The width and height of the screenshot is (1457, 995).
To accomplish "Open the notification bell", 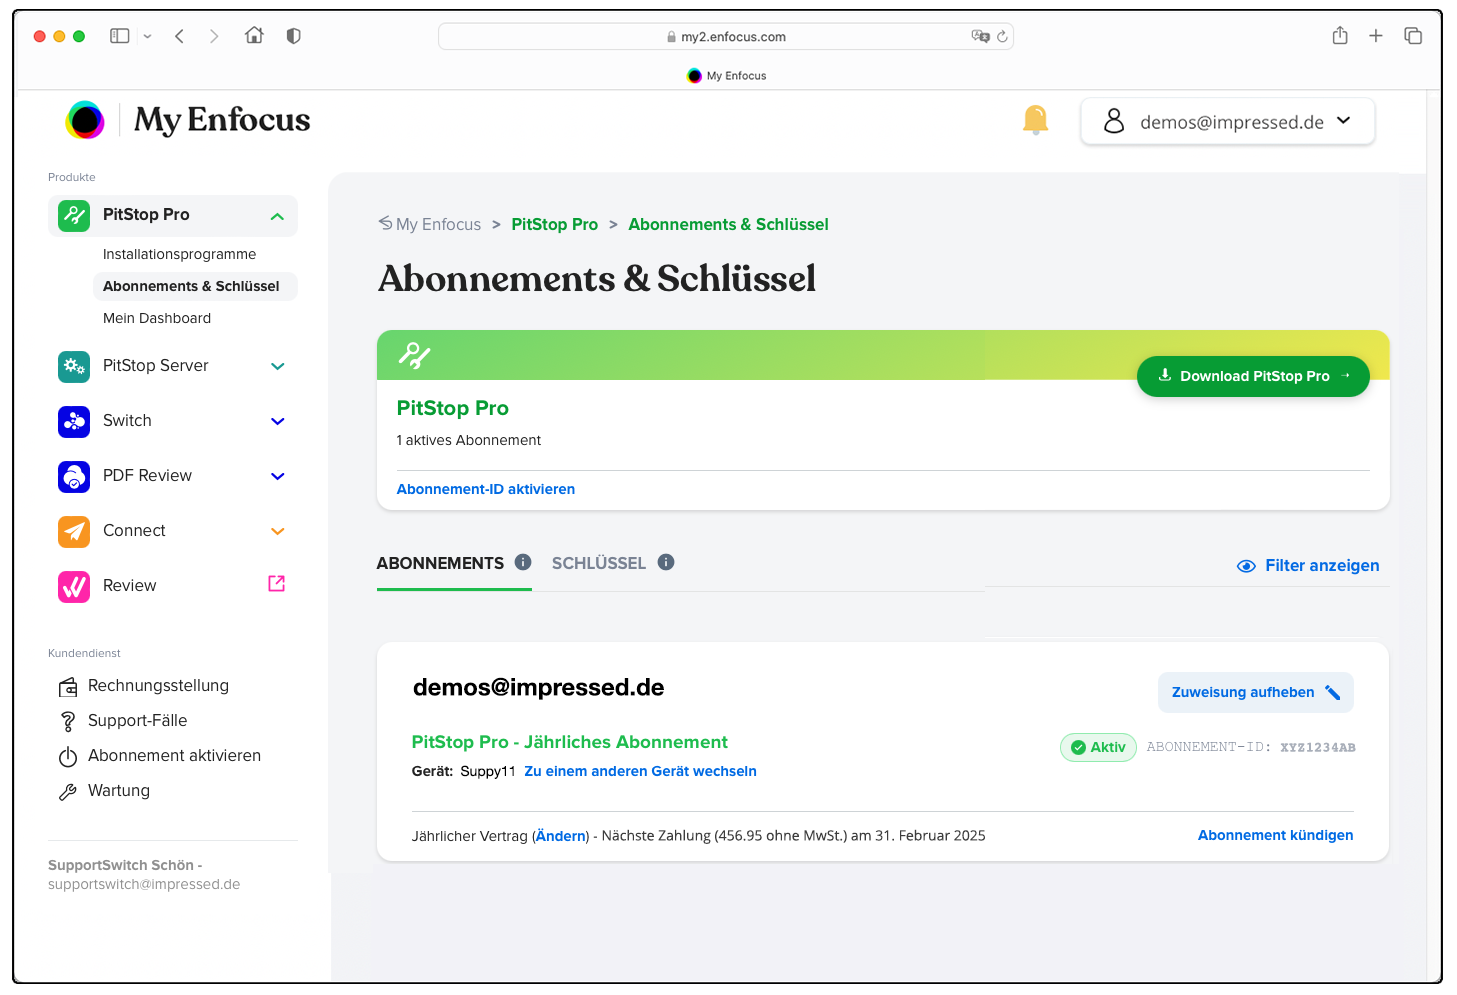I will pyautogui.click(x=1035, y=120).
